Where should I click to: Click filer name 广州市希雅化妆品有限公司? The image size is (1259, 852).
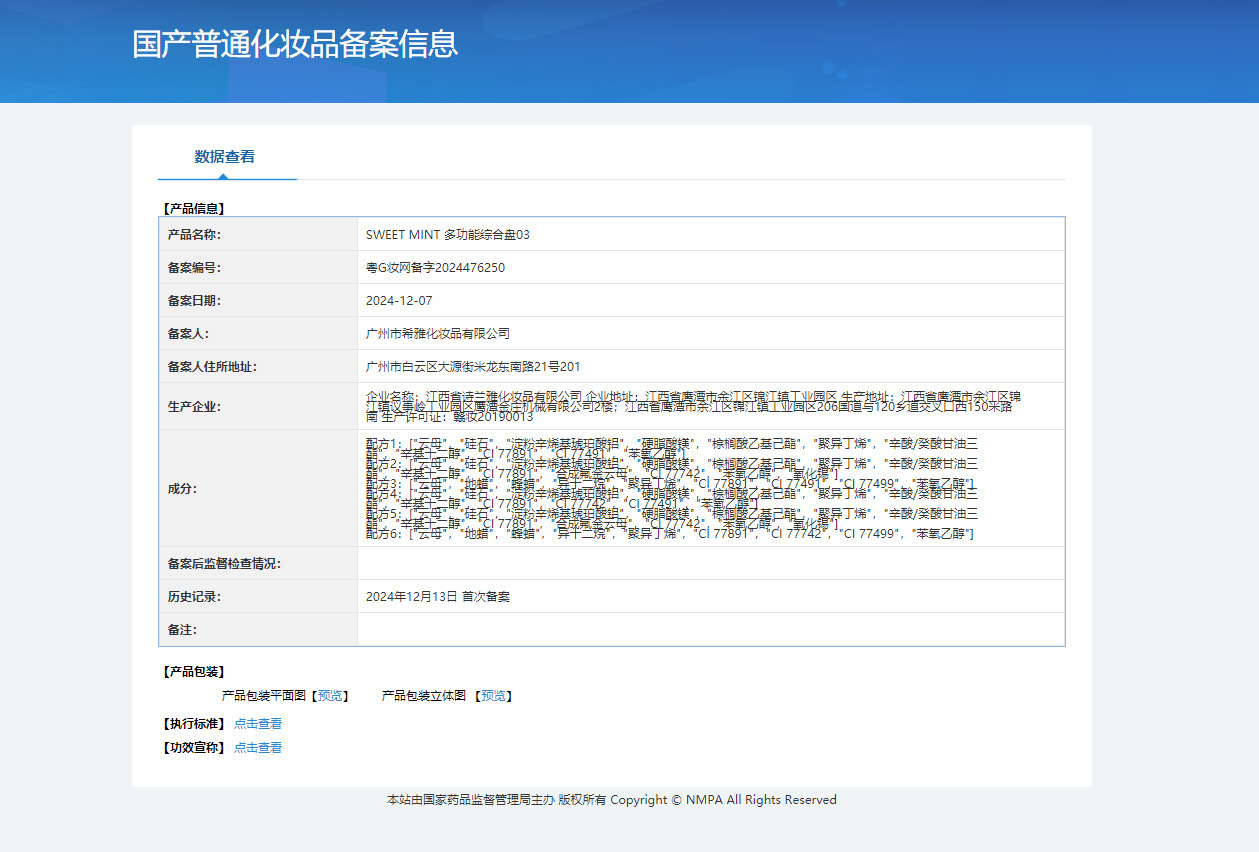point(438,334)
